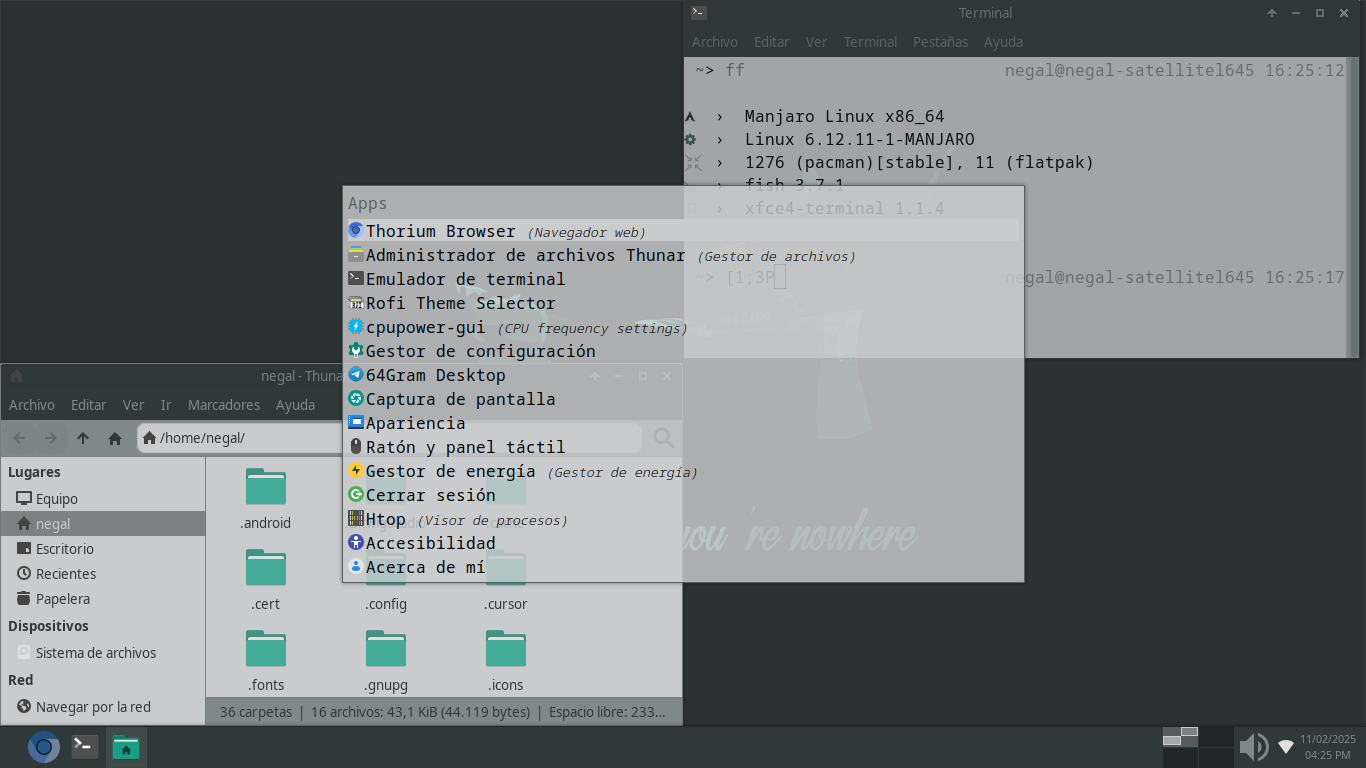Click the home button in Thunar toolbar
Image resolution: width=1366 pixels, height=768 pixels.
click(115, 438)
